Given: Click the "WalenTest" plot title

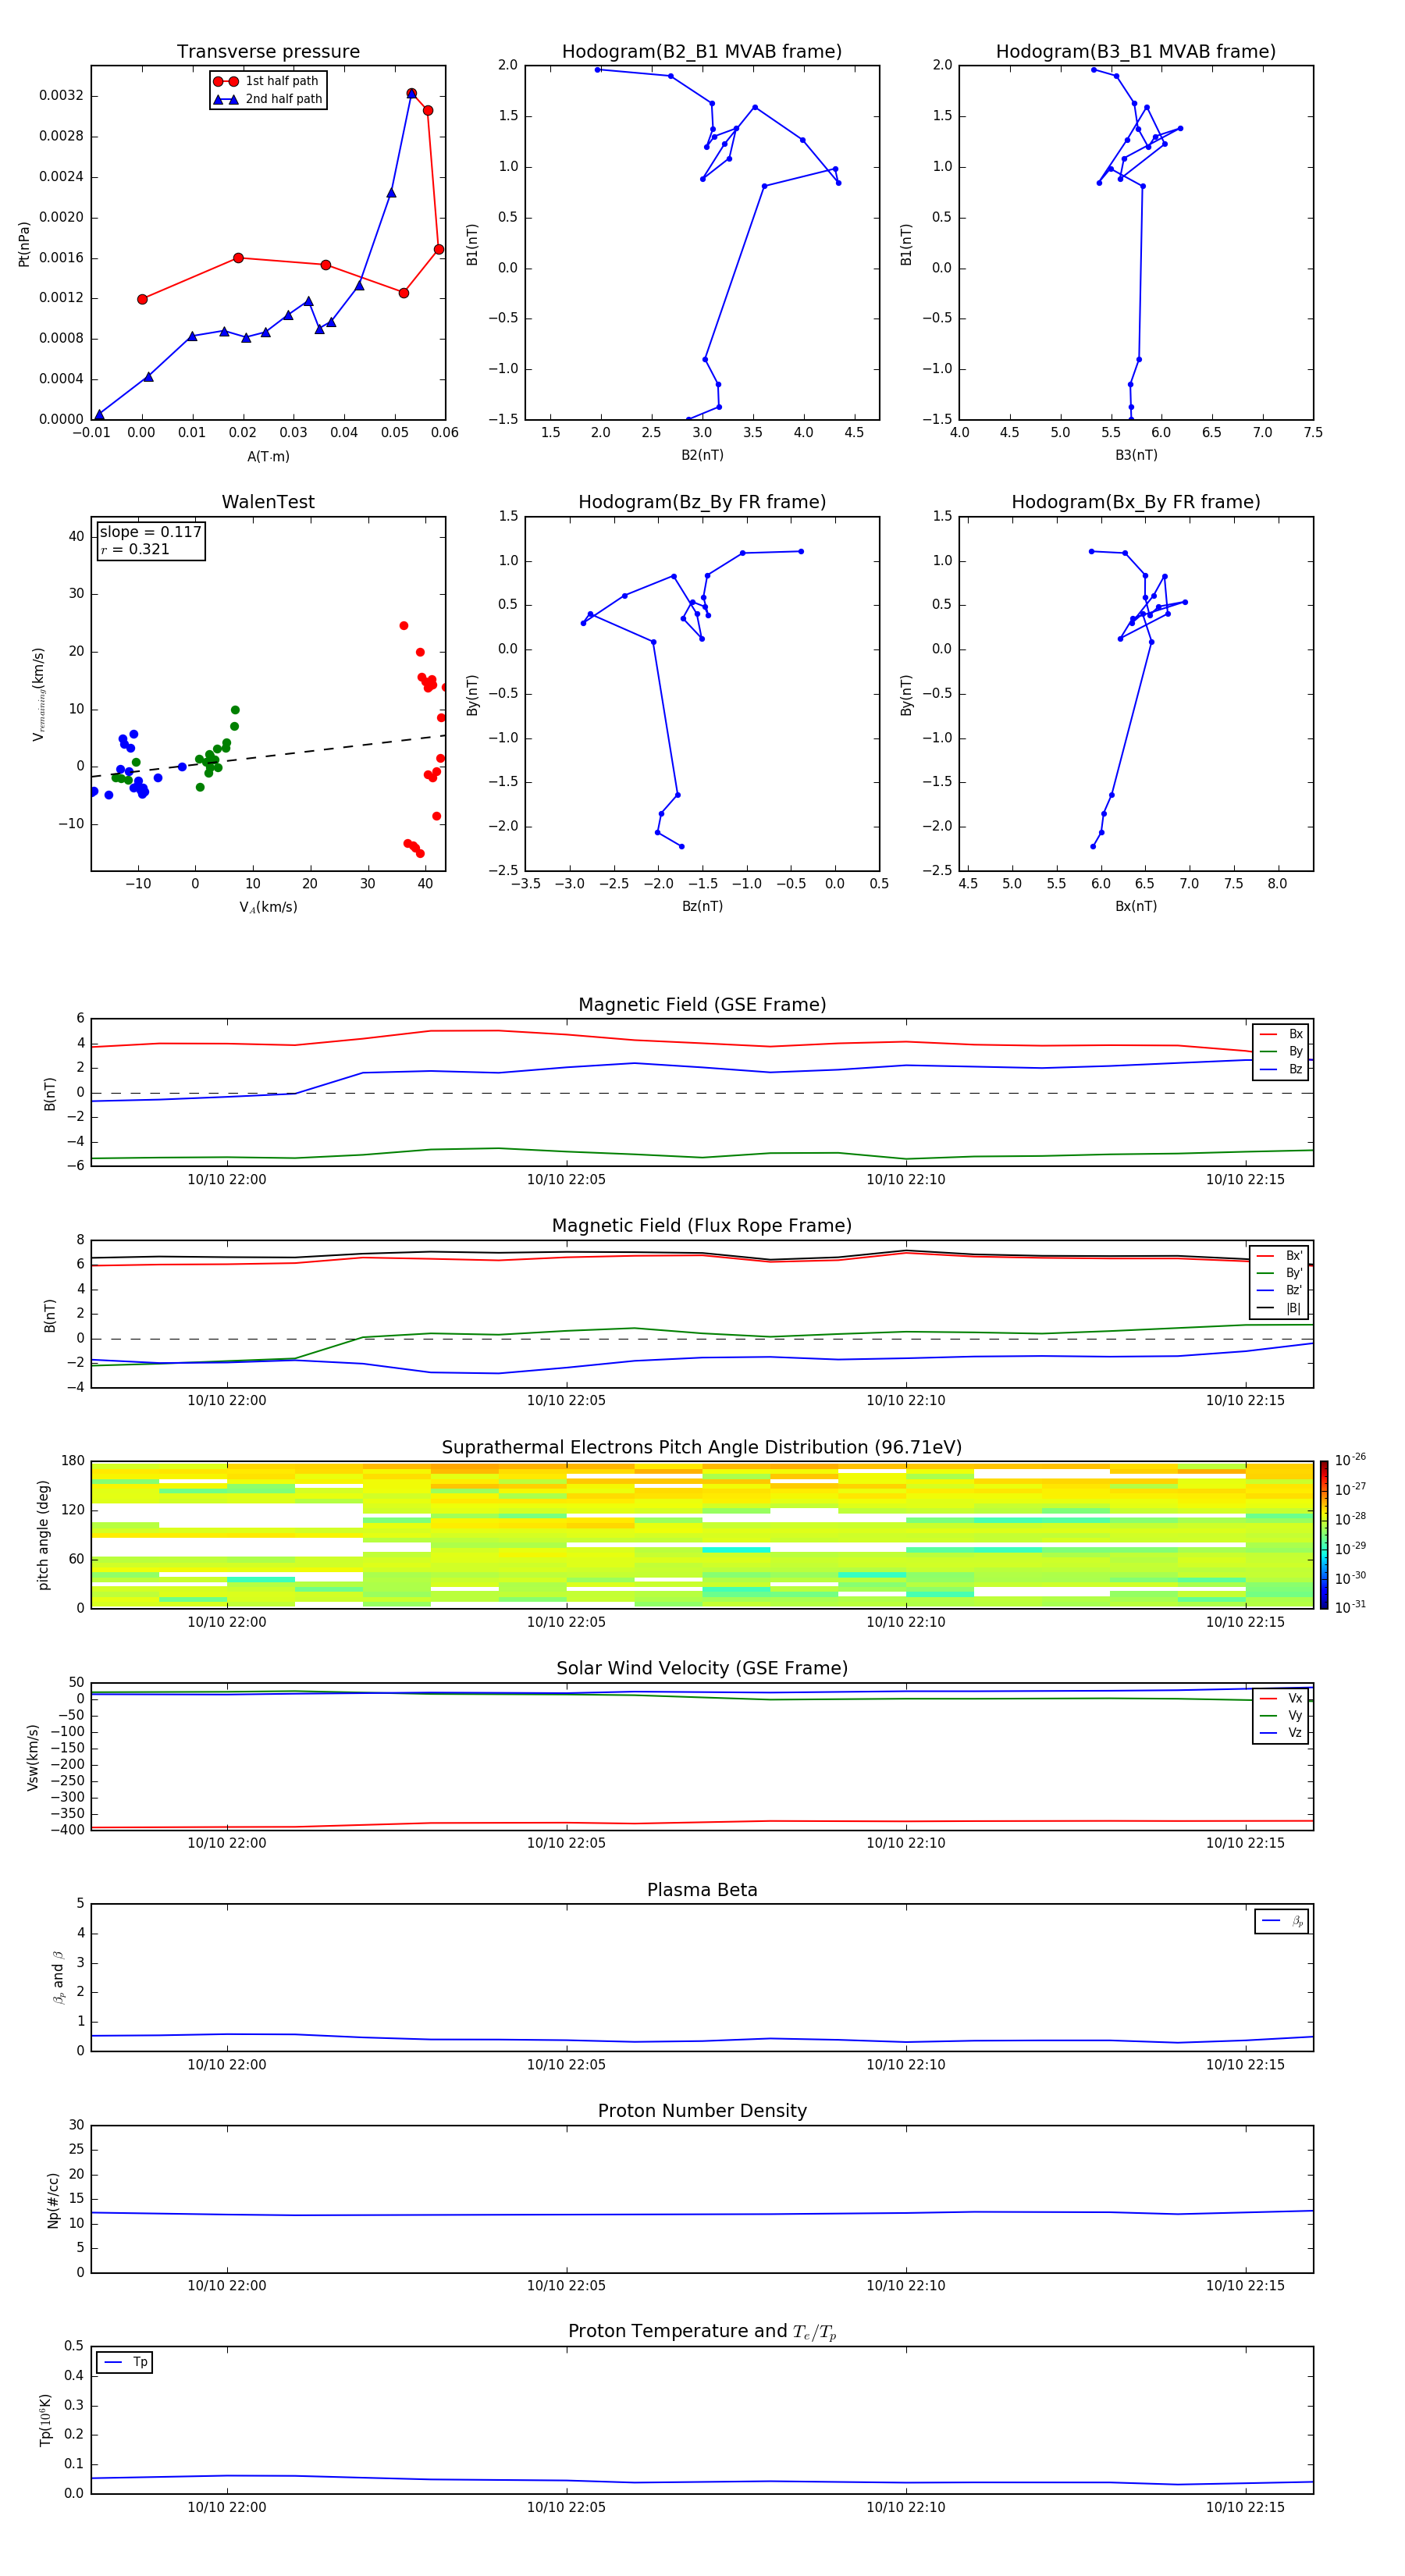Looking at the screenshot, I should pos(268,502).
